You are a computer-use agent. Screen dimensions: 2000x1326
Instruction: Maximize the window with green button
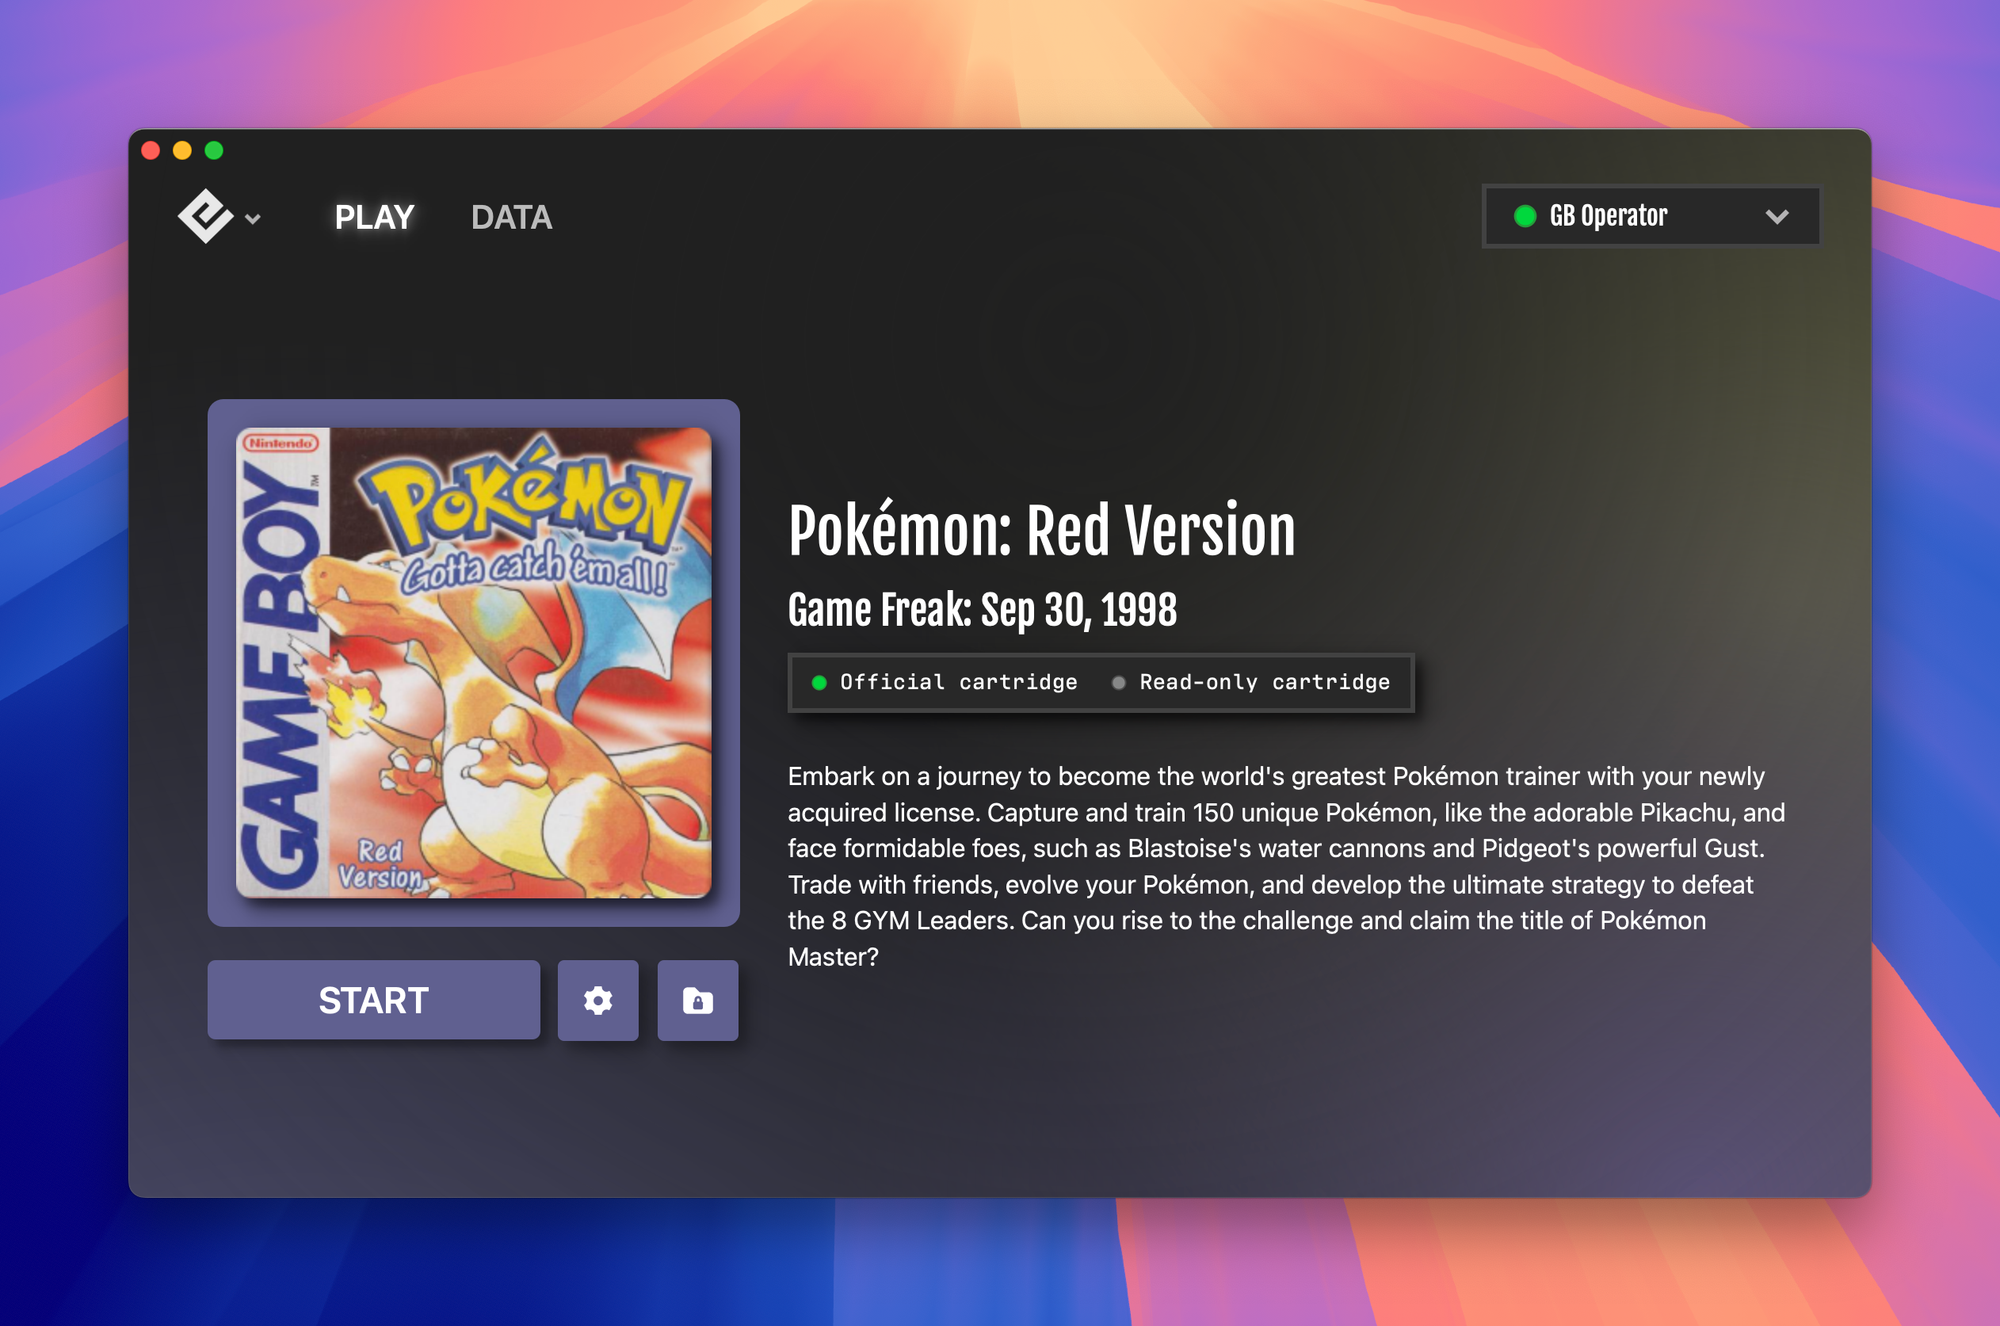pos(214,151)
